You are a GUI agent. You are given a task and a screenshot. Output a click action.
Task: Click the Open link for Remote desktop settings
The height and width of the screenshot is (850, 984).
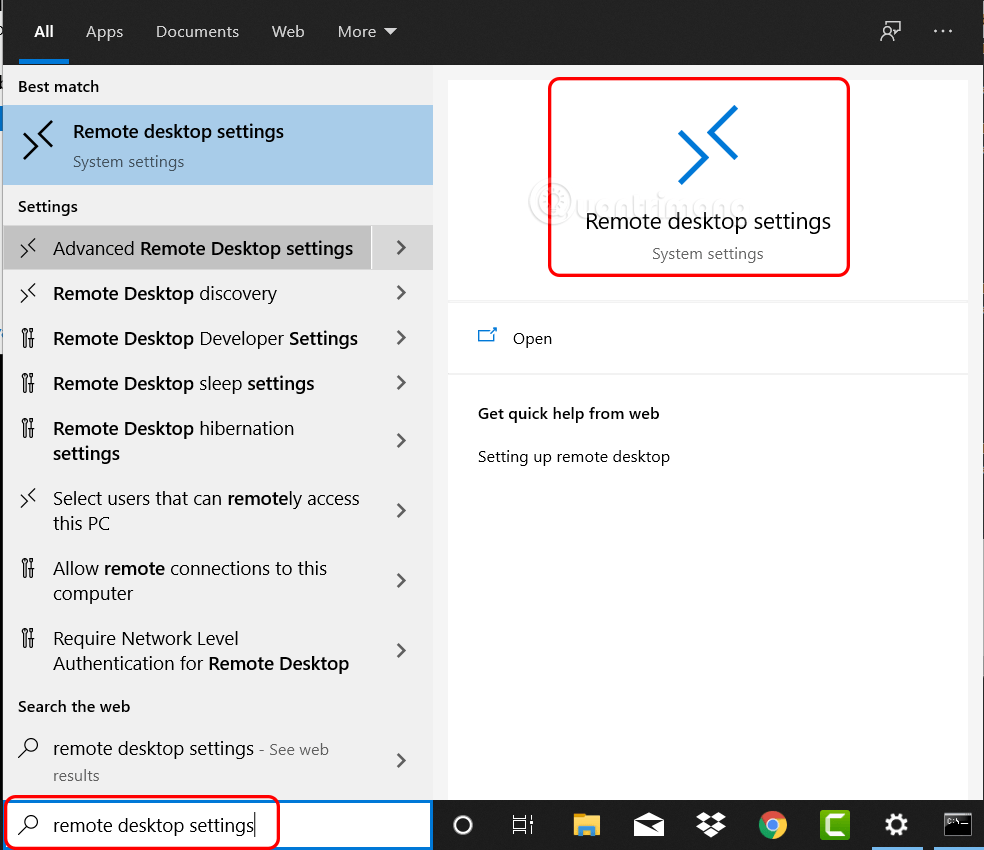(532, 338)
